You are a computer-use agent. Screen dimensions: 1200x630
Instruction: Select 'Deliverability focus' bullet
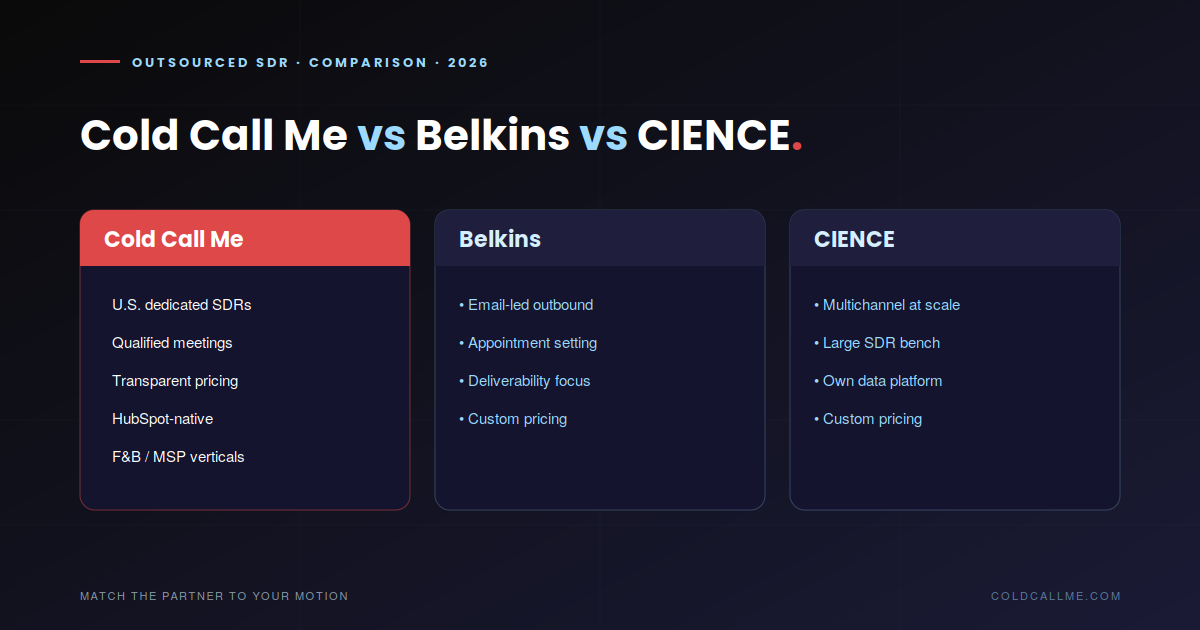point(525,381)
